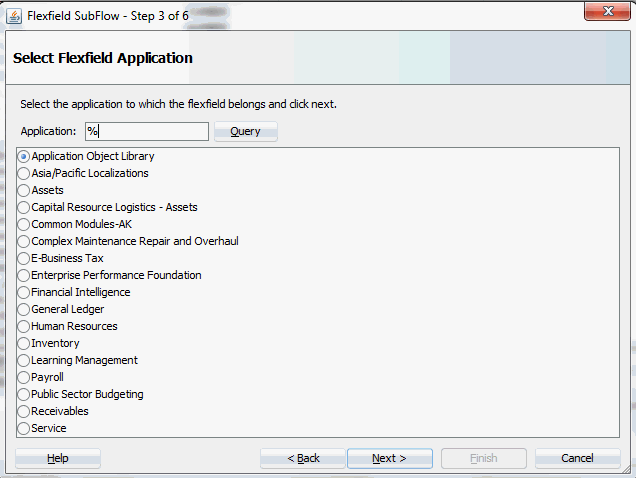Click the Java icon in the title bar
The height and width of the screenshot is (478, 636).
[x=14, y=16]
